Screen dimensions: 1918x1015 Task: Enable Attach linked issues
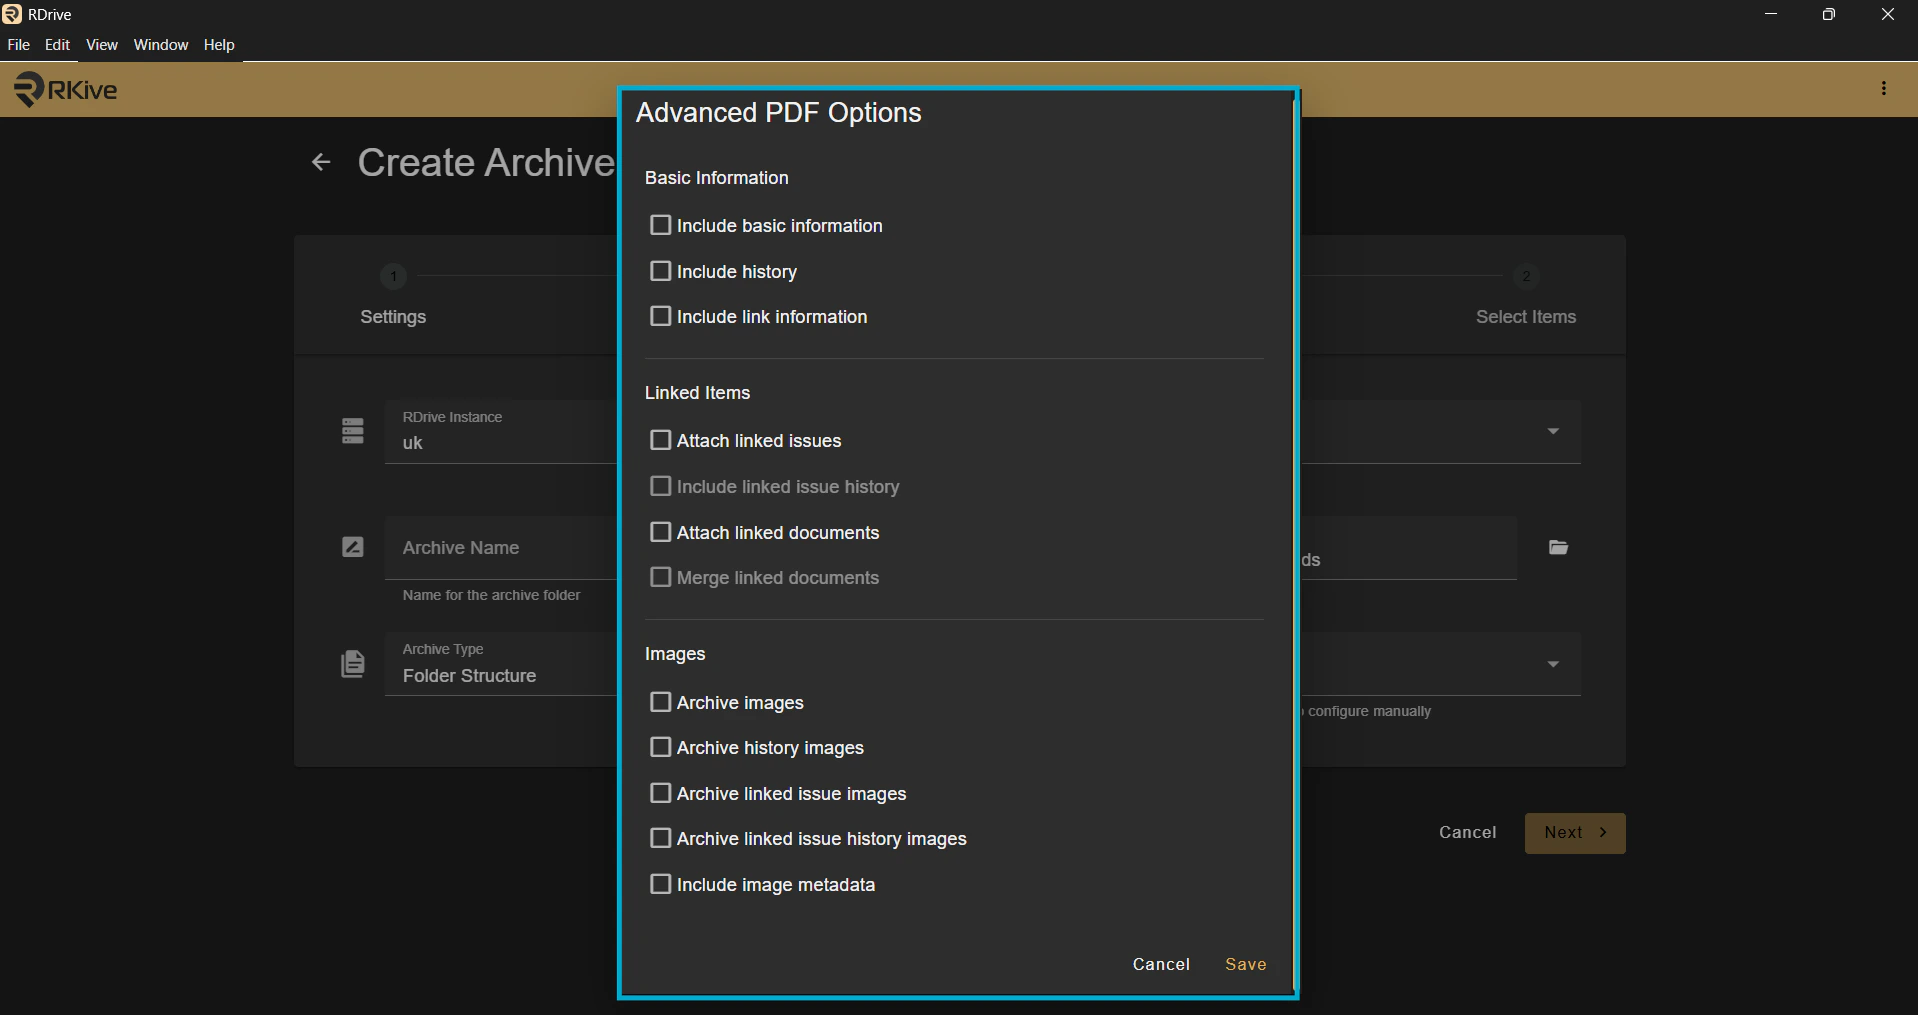660,440
